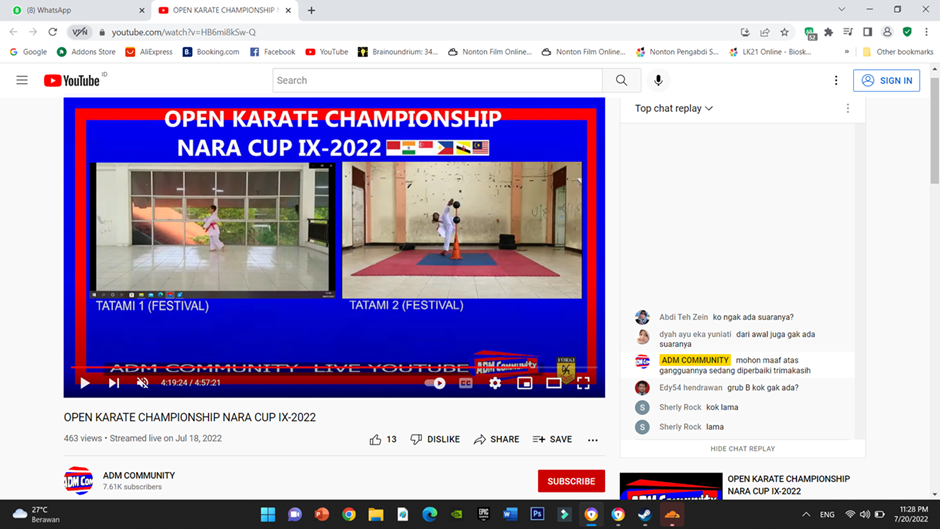Skip to the next video
Screen dimensions: 940x529
pyautogui.click(x=114, y=383)
